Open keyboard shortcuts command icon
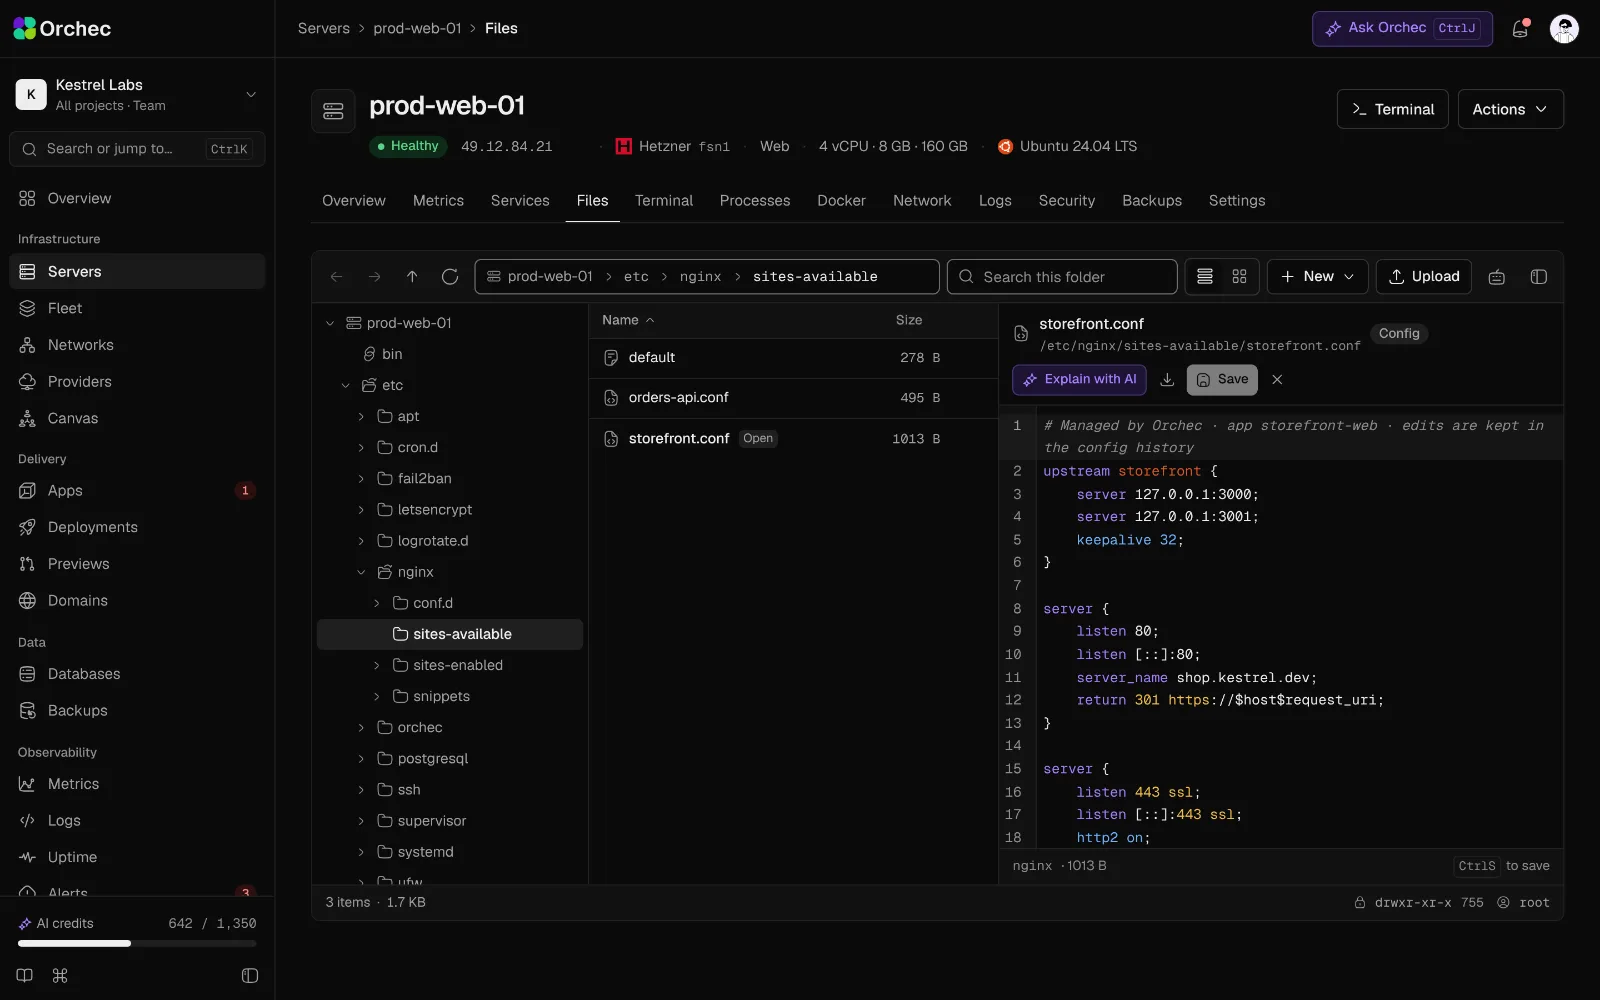 tap(60, 975)
